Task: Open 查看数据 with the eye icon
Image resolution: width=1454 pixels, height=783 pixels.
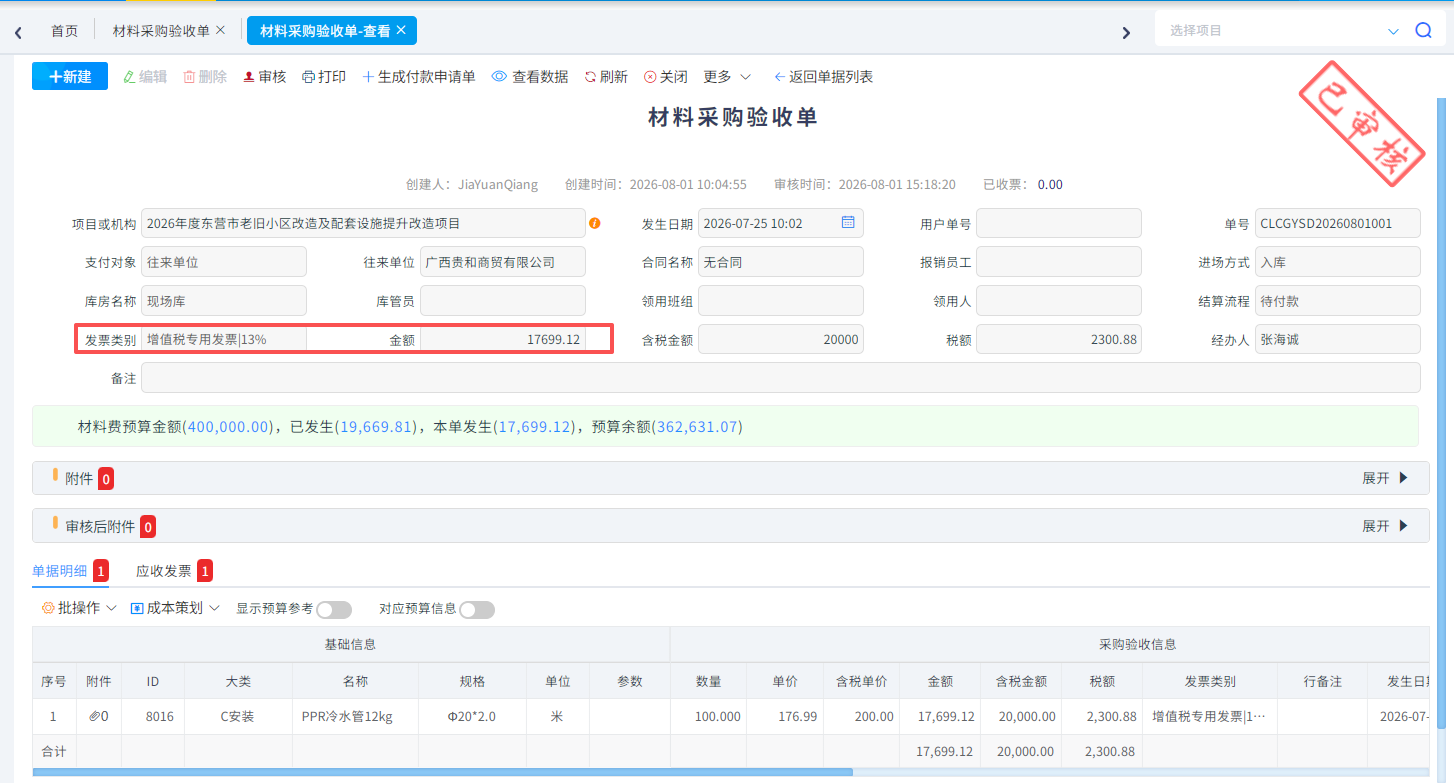Action: (530, 77)
